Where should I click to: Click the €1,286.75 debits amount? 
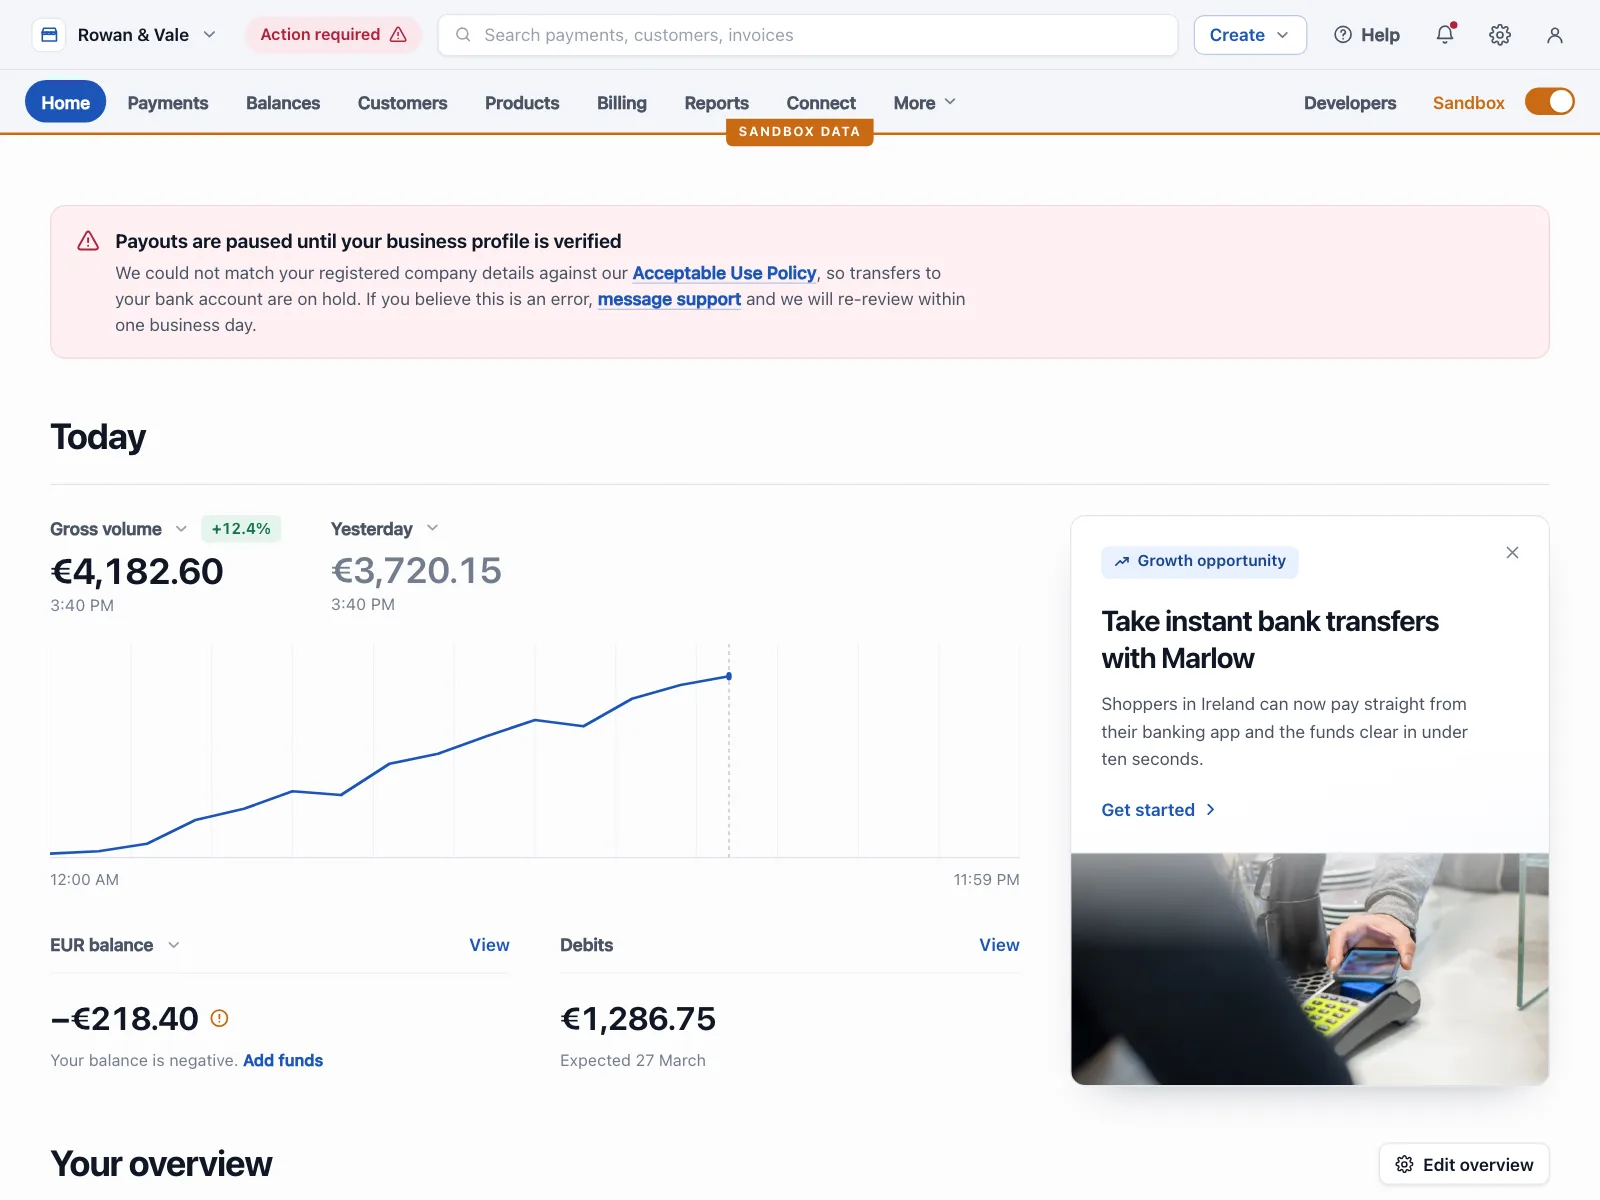point(638,1018)
